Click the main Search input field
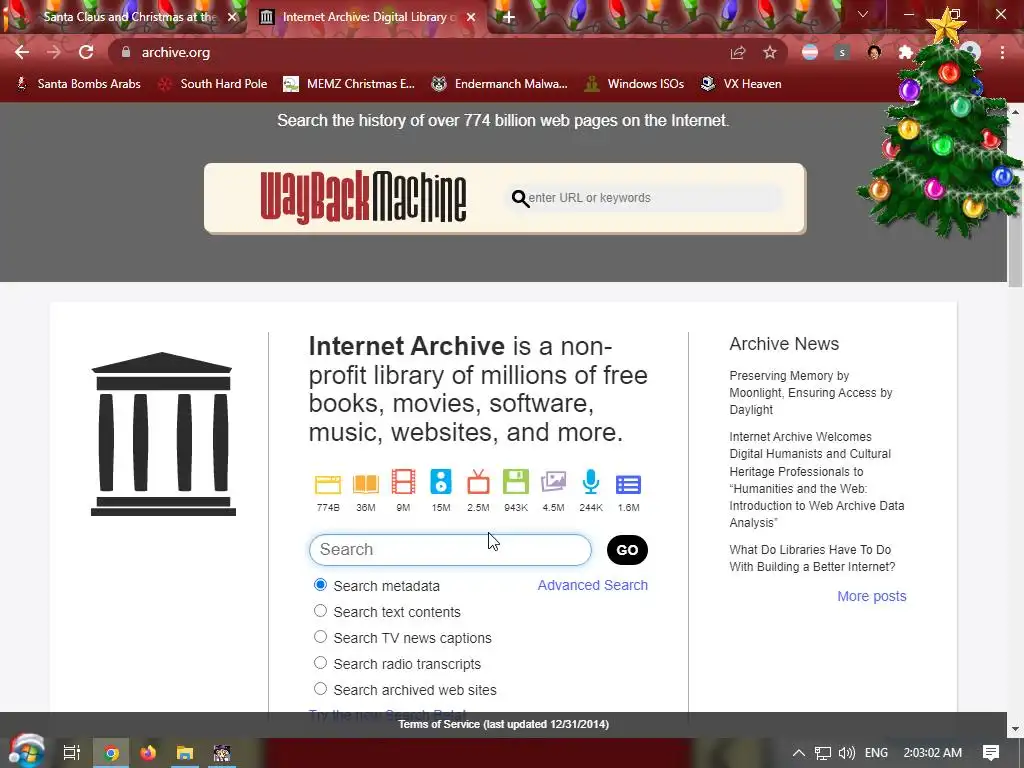 click(450, 550)
